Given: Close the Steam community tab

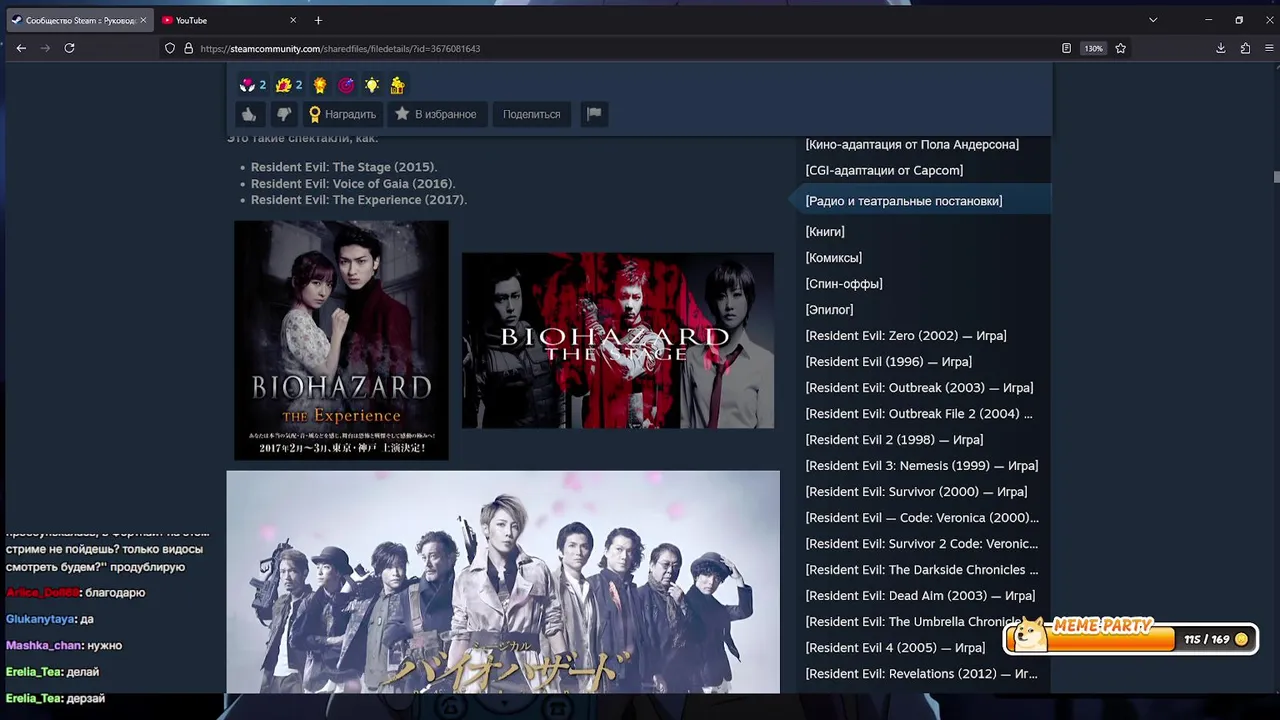Looking at the screenshot, I should click(143, 20).
